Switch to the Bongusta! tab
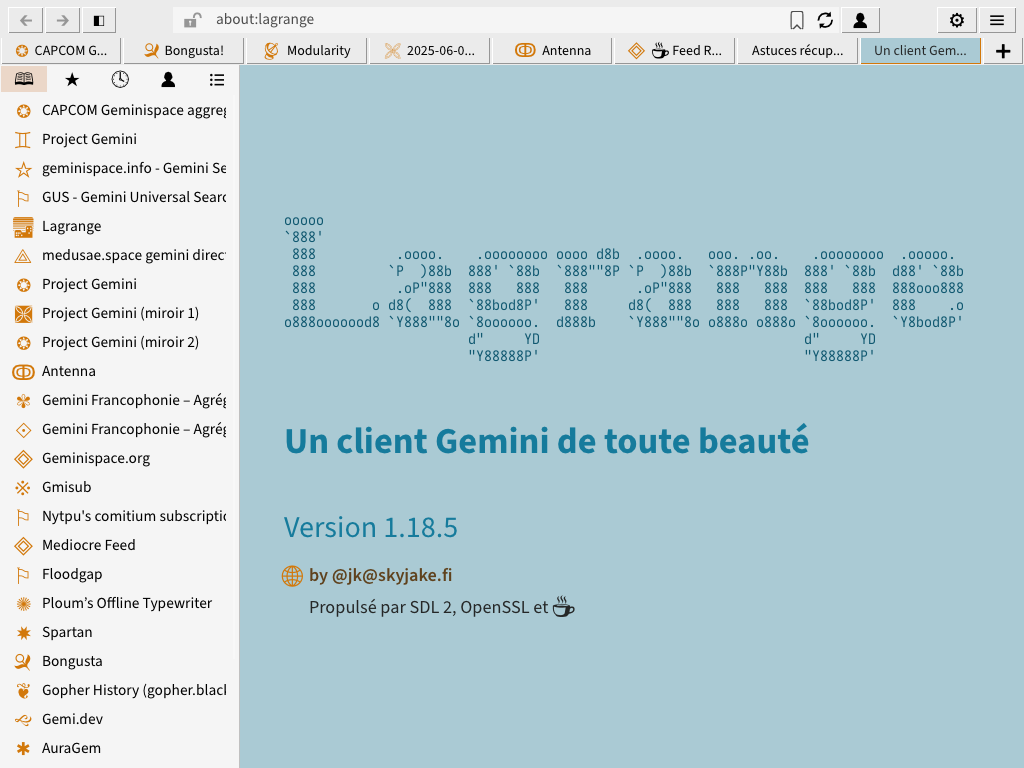 [184, 50]
